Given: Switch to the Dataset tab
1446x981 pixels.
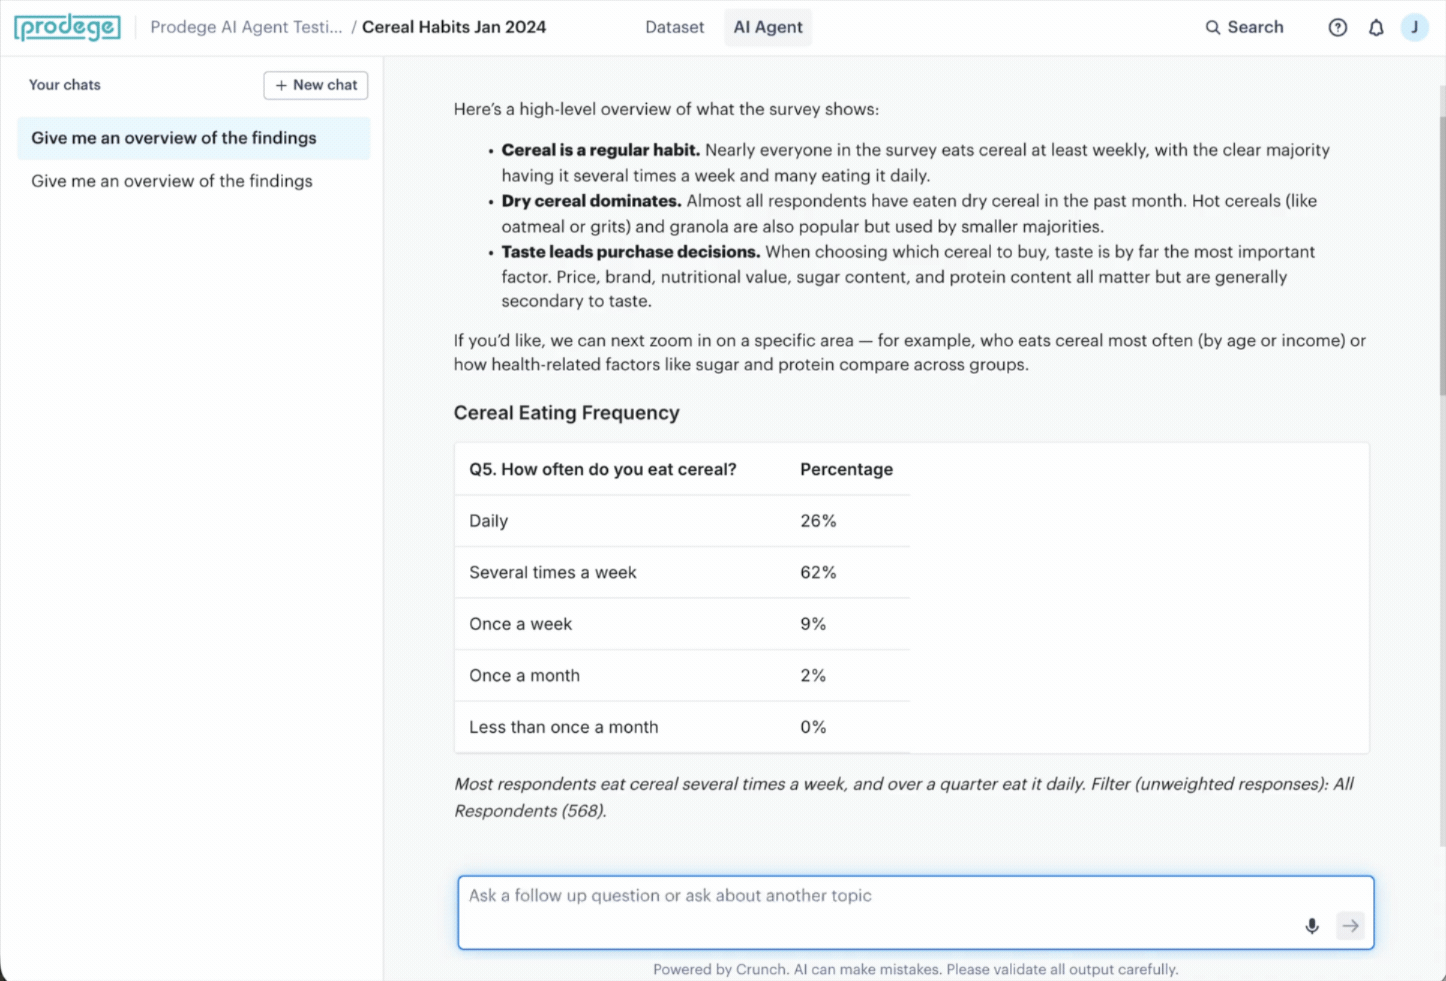Looking at the screenshot, I should tap(674, 27).
